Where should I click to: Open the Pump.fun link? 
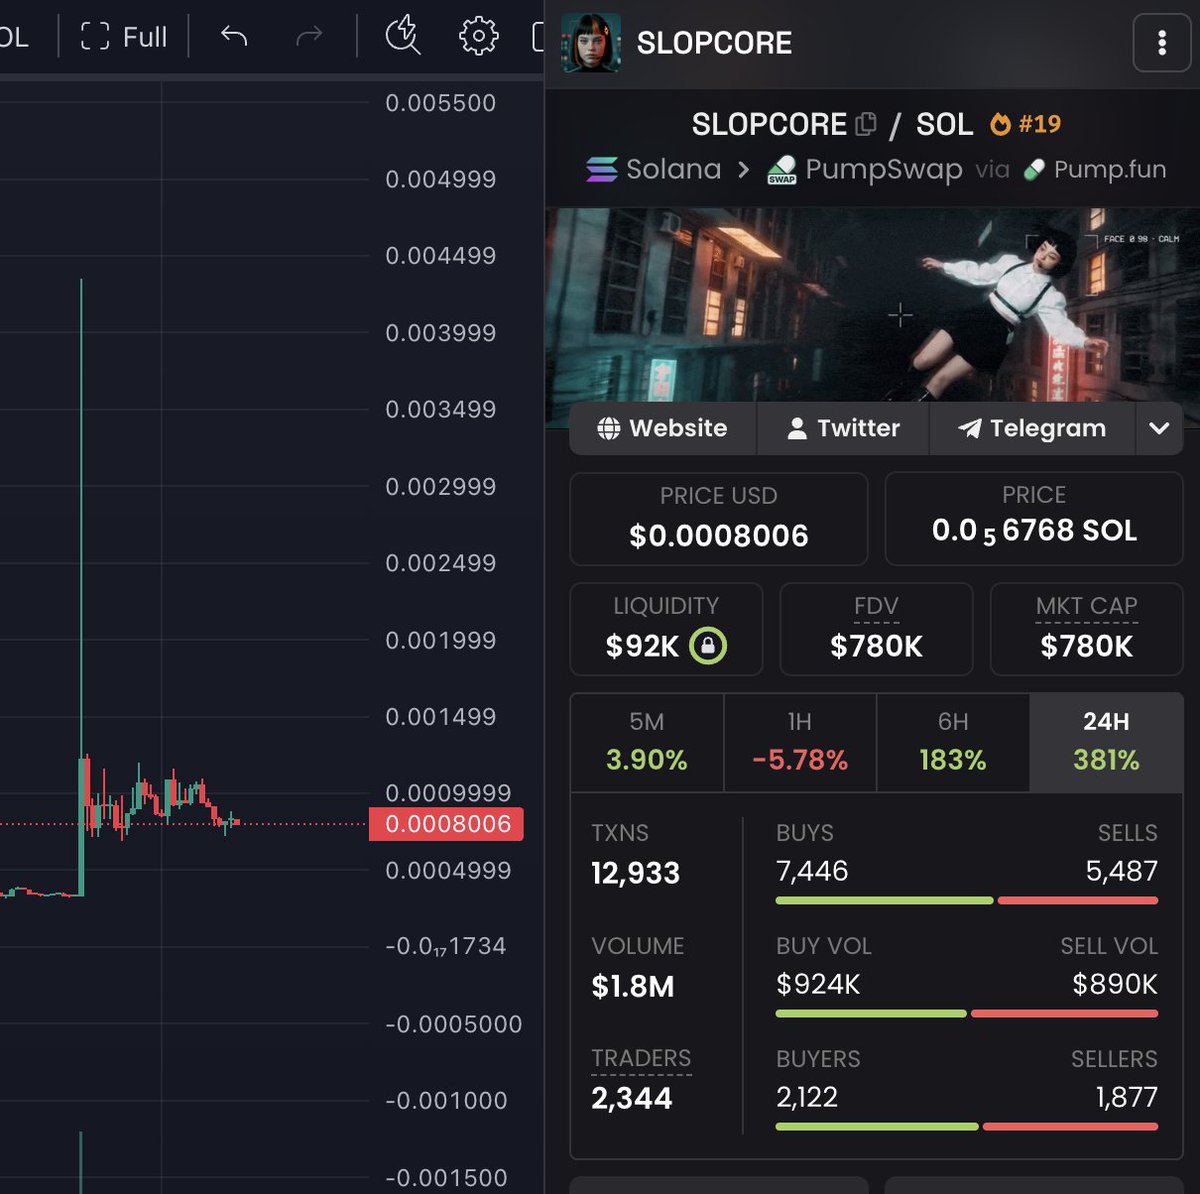(x=1095, y=169)
